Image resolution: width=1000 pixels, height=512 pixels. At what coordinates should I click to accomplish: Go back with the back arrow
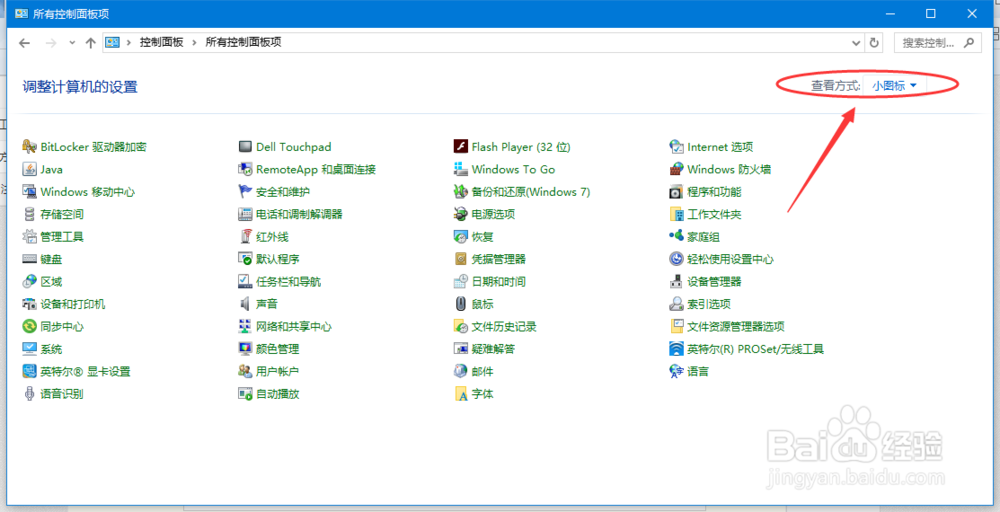(x=24, y=43)
